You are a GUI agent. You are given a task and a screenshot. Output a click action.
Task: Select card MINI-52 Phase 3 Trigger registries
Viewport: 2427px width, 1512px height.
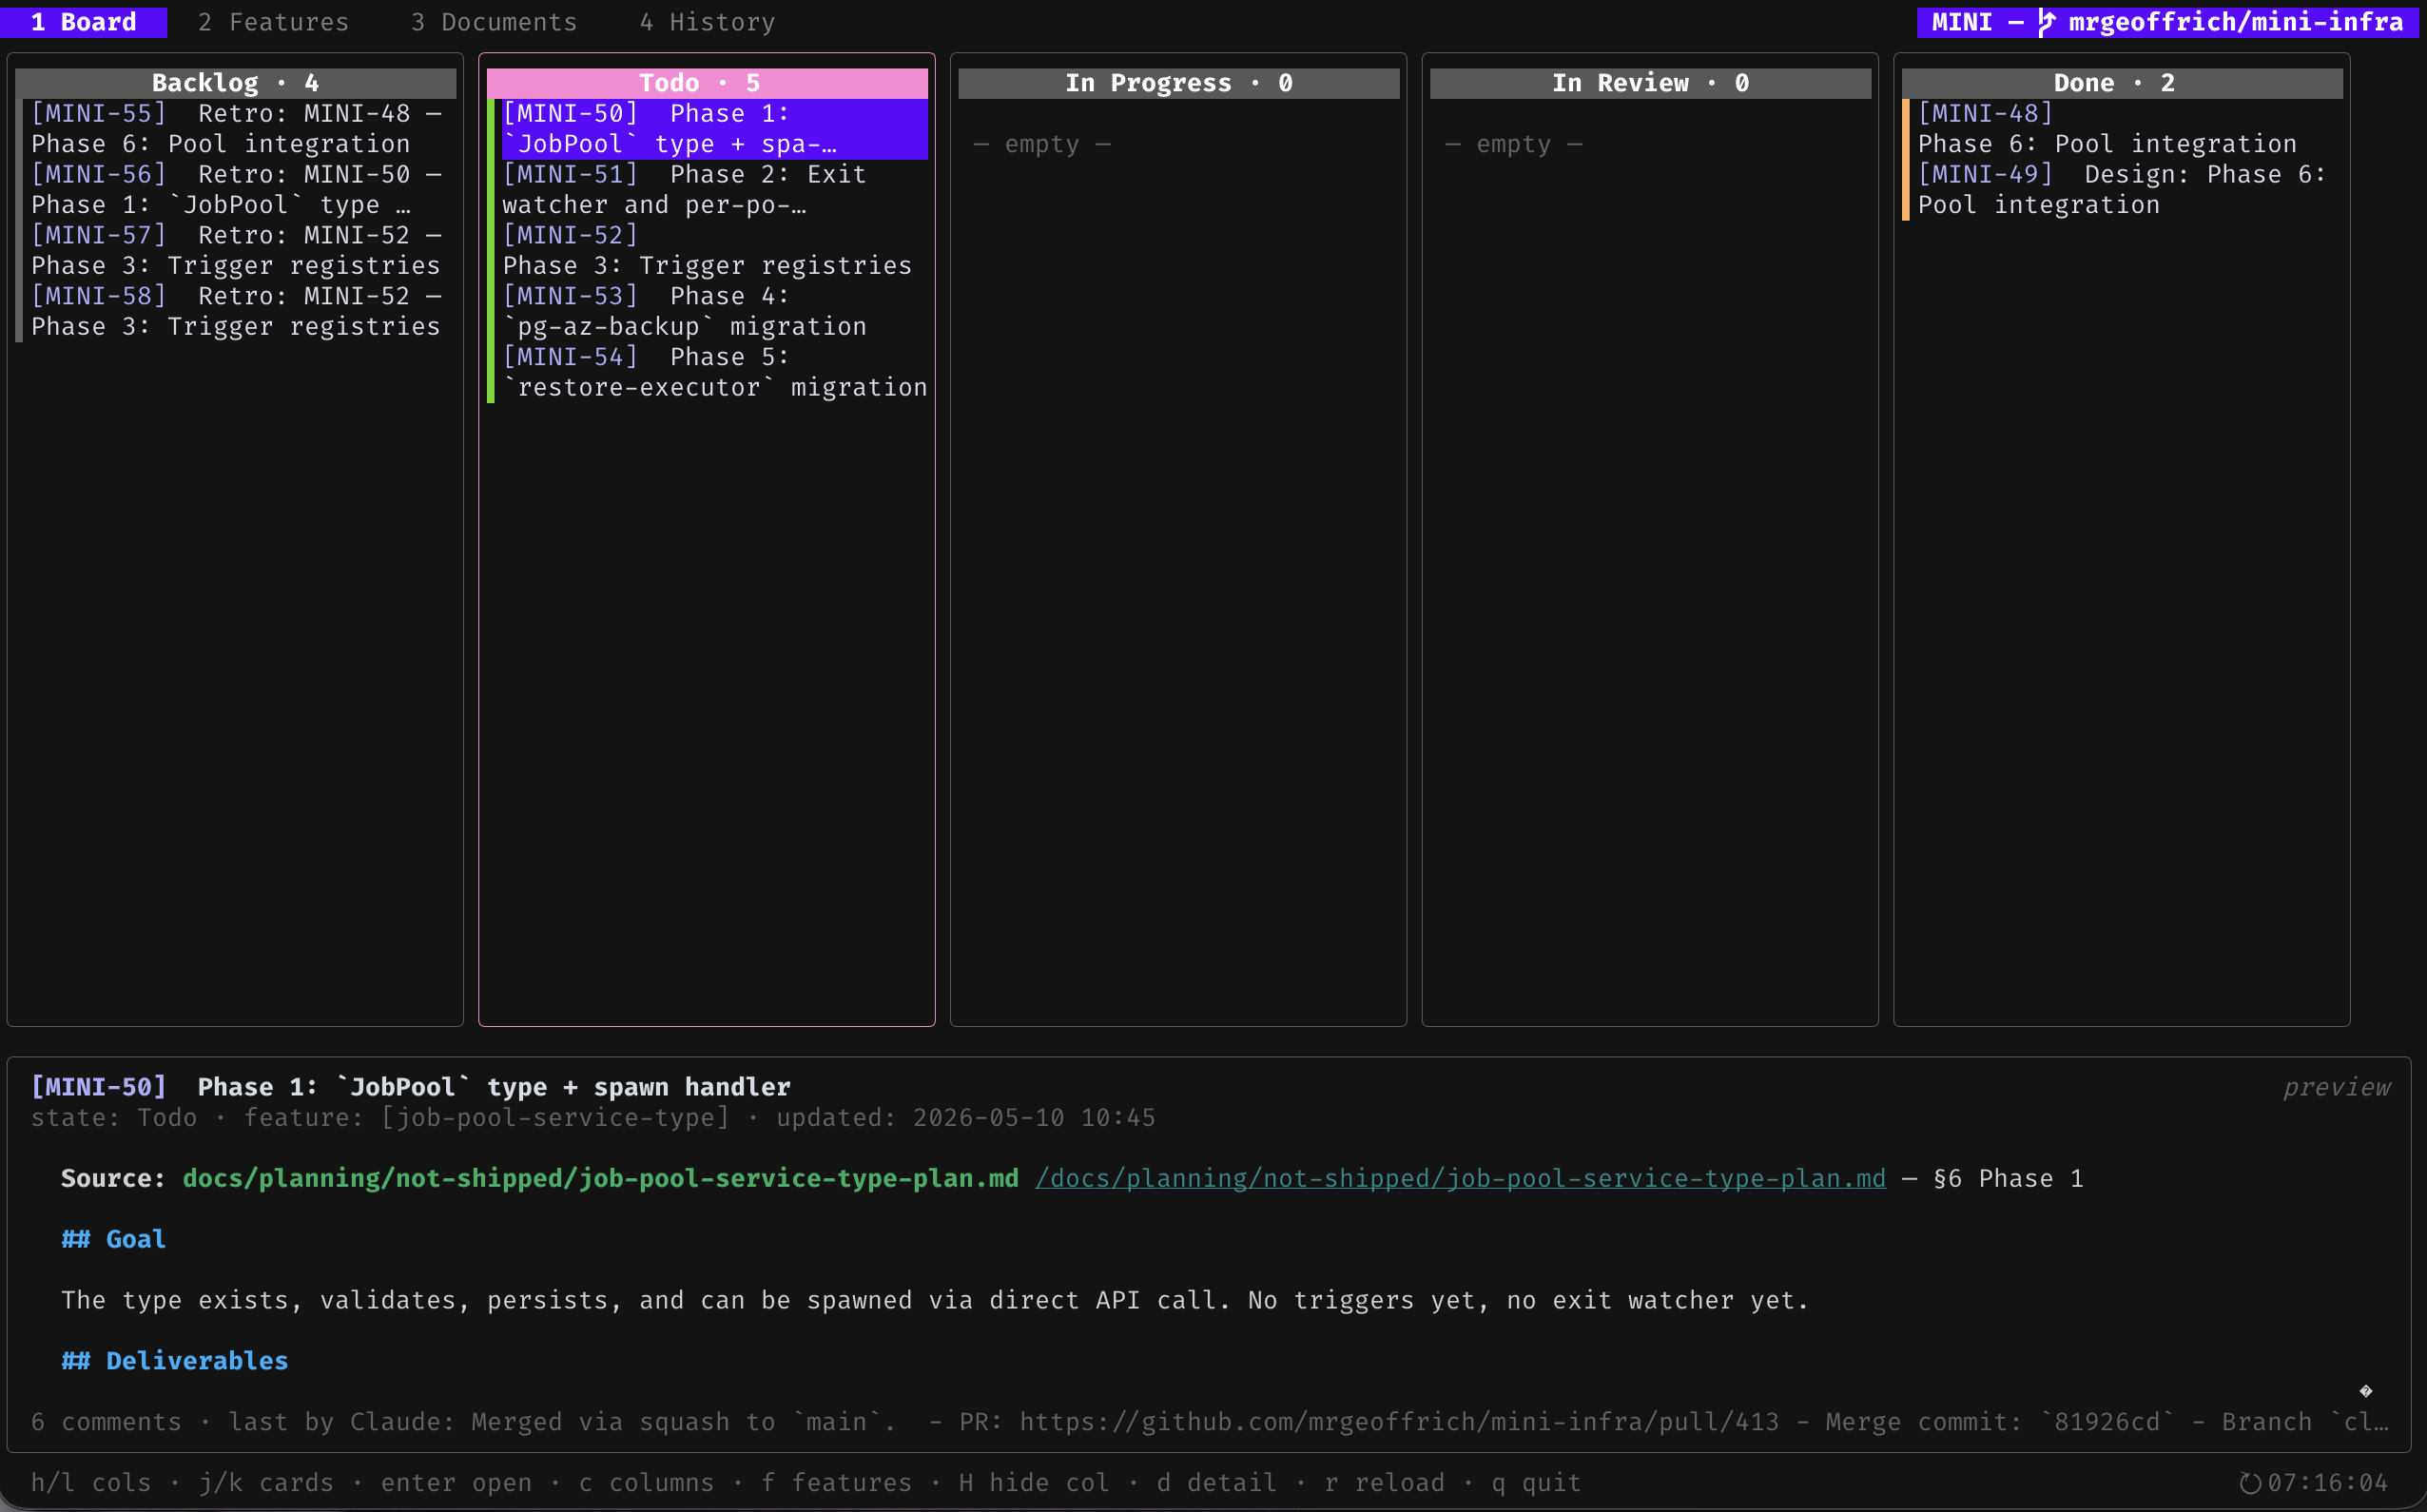(714, 251)
